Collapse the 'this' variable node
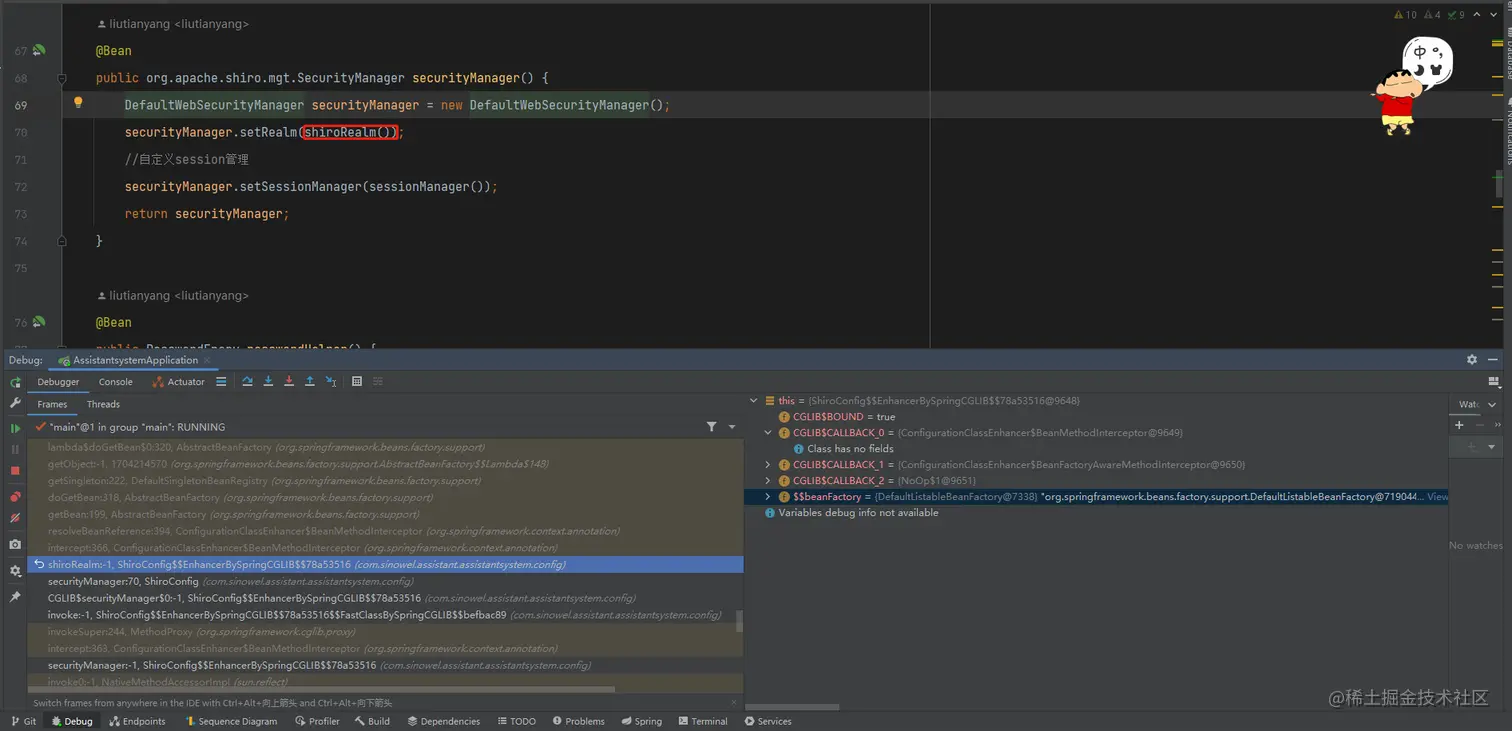The width and height of the screenshot is (1512, 731). click(x=754, y=400)
